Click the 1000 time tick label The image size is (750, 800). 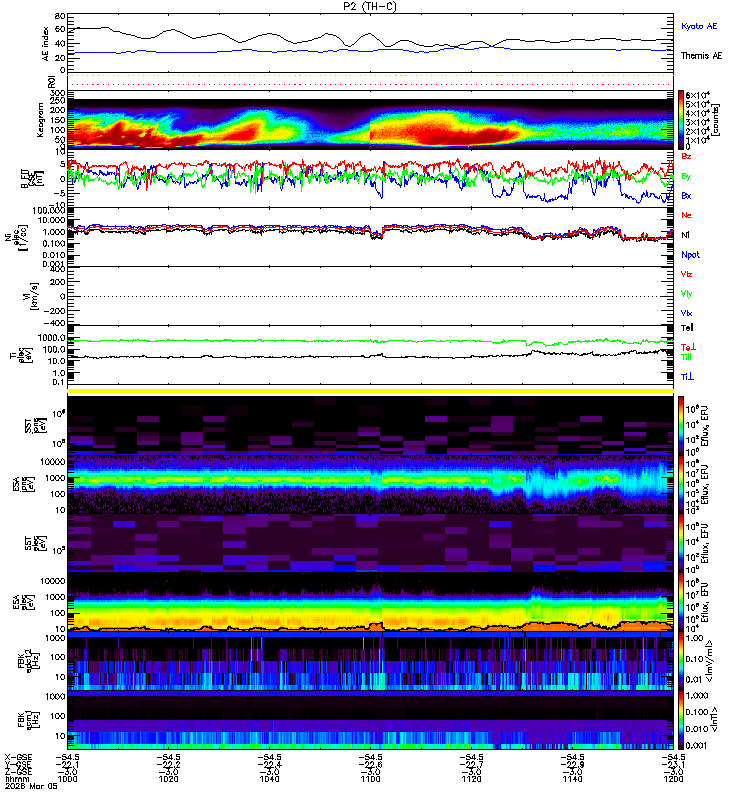coord(67,779)
